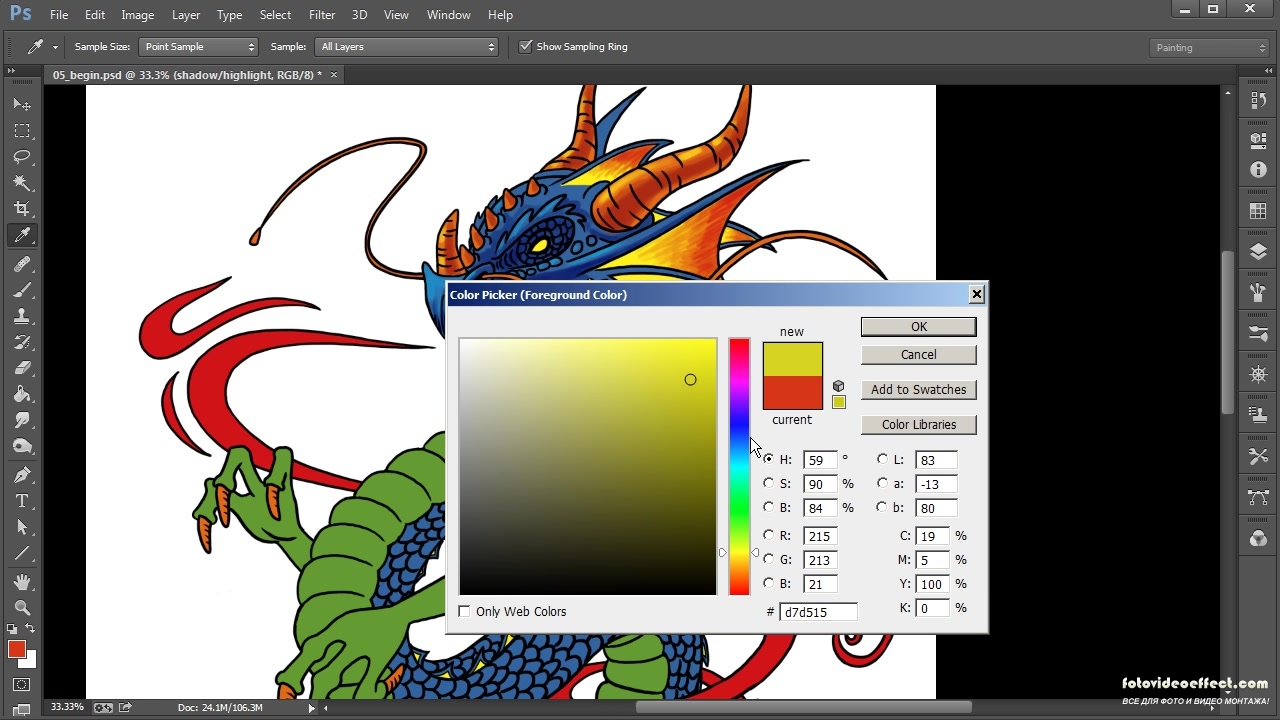Select the Sponge tool
The height and width of the screenshot is (720, 1280).
[22, 446]
